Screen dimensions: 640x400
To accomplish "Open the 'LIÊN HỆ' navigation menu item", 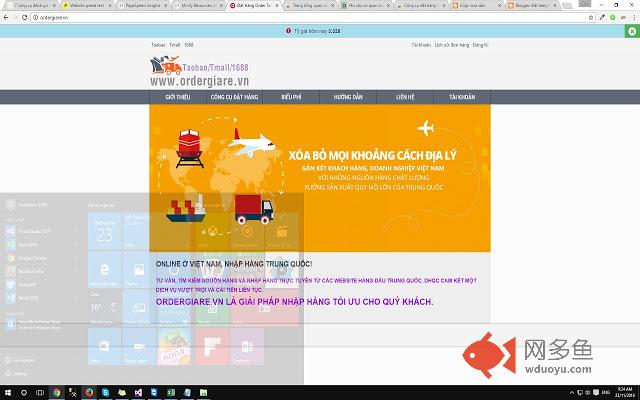I will (405, 97).
